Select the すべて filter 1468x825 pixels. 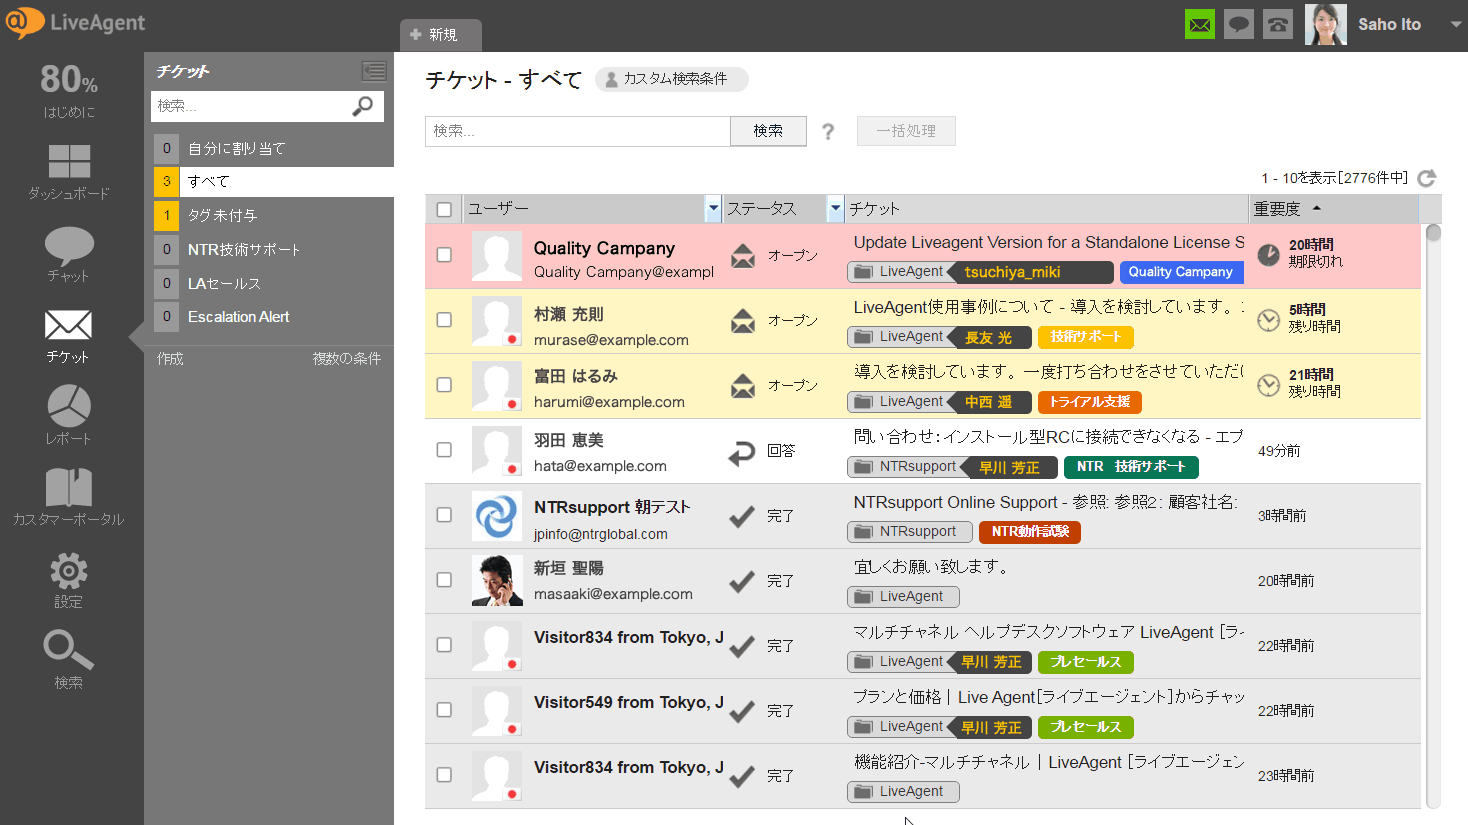click(x=273, y=181)
